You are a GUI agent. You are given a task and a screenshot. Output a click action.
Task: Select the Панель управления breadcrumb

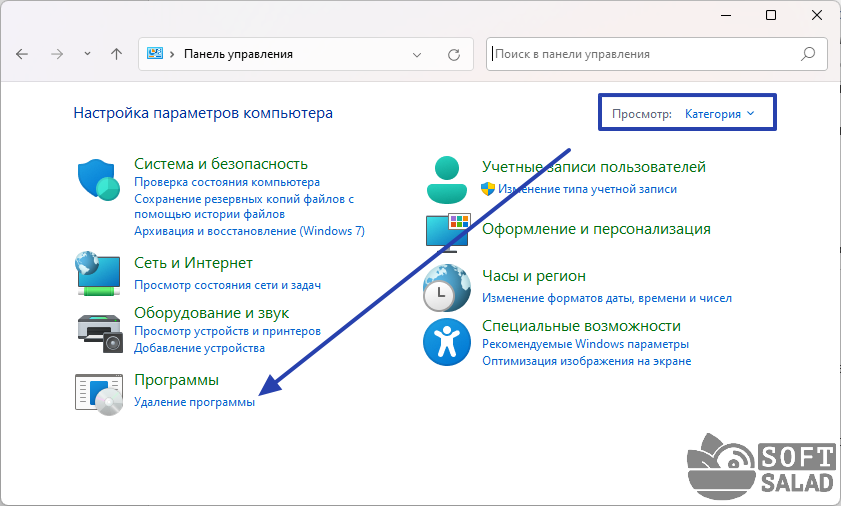click(238, 54)
